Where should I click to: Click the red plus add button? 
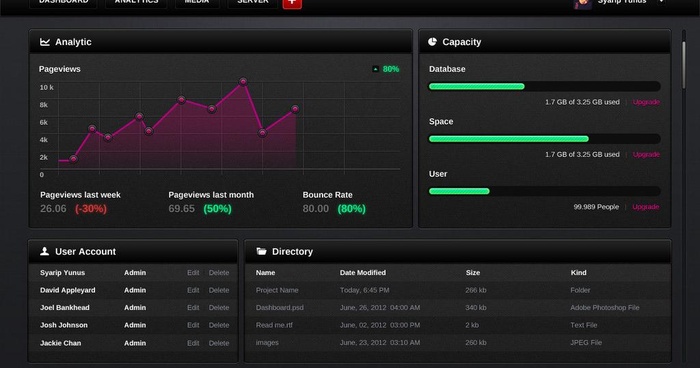(x=292, y=3)
